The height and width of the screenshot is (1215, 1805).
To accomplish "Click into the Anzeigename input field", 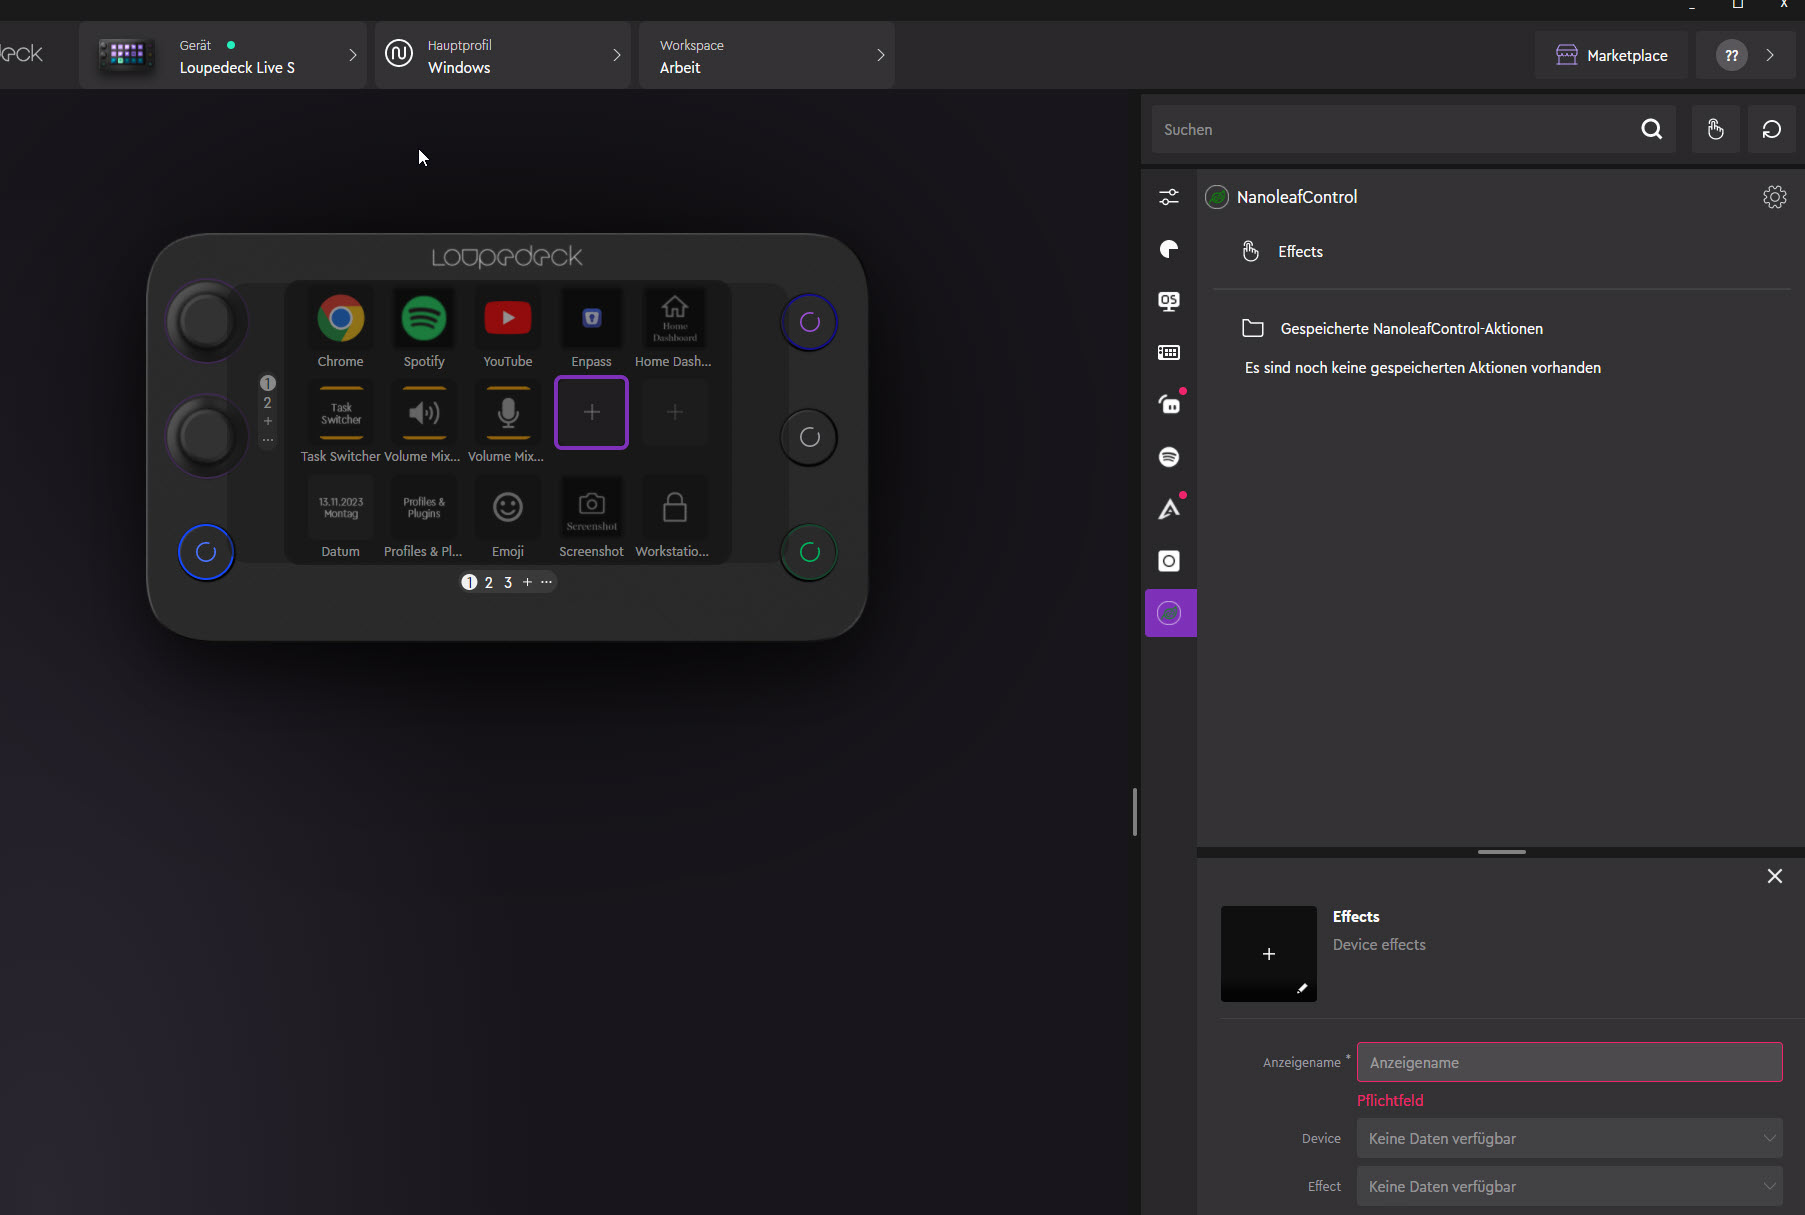I will (x=1569, y=1062).
